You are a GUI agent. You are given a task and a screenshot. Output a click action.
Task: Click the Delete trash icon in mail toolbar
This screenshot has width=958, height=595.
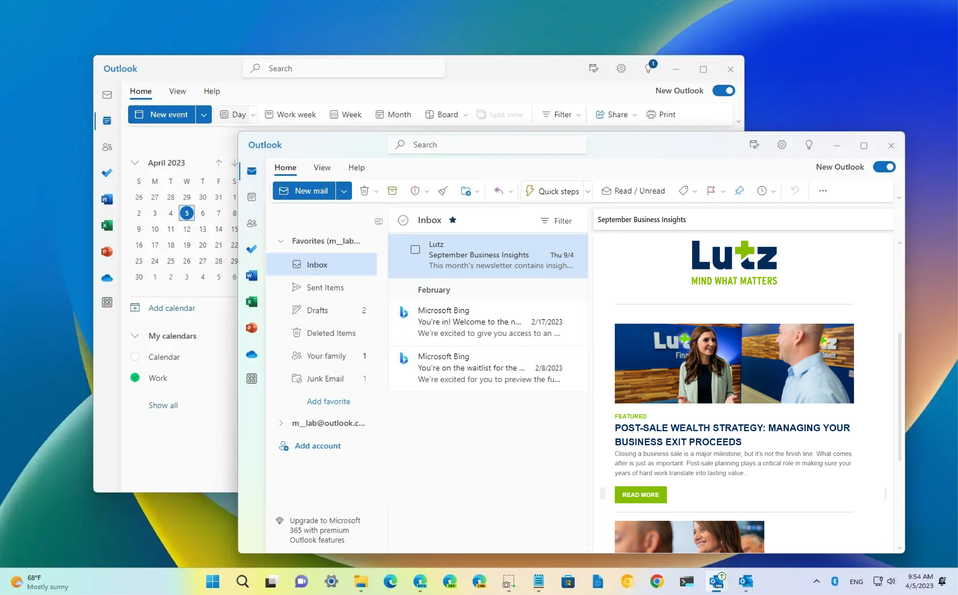[364, 191]
